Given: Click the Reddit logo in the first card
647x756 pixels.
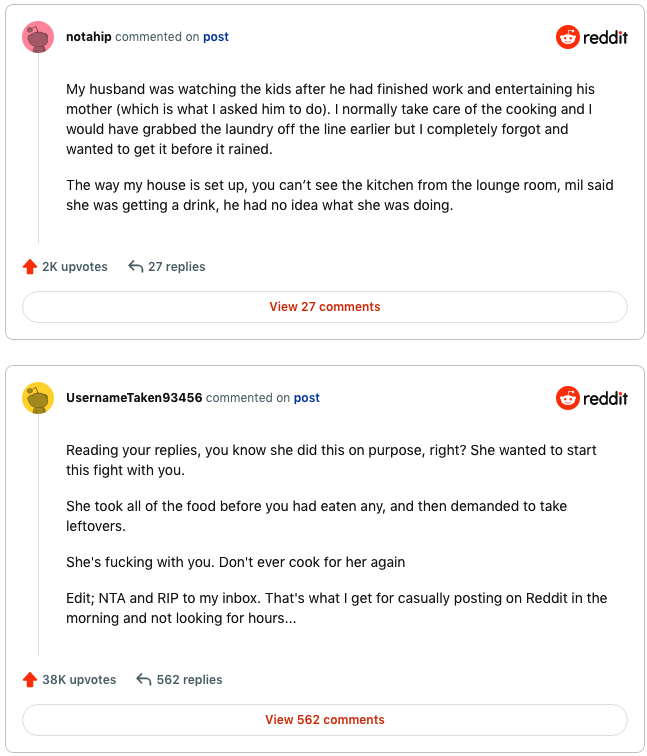Looking at the screenshot, I should 592,37.
